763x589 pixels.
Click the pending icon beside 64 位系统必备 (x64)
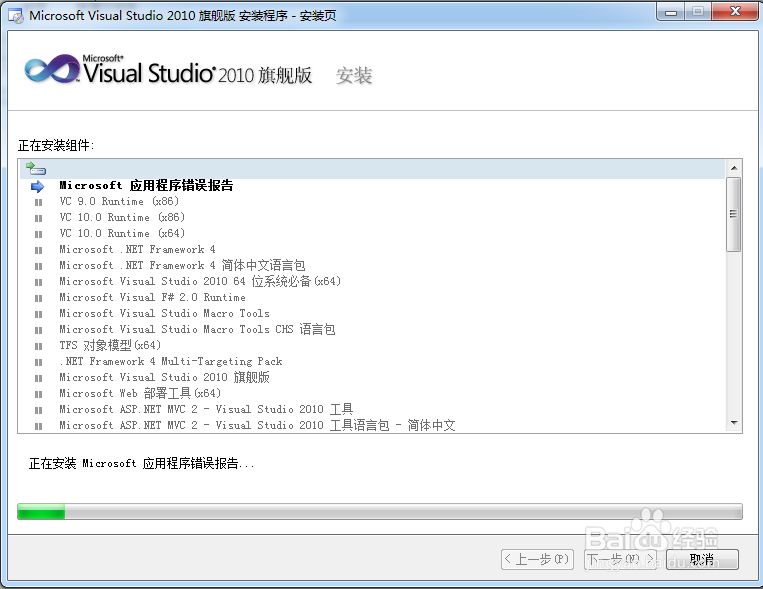tap(38, 282)
